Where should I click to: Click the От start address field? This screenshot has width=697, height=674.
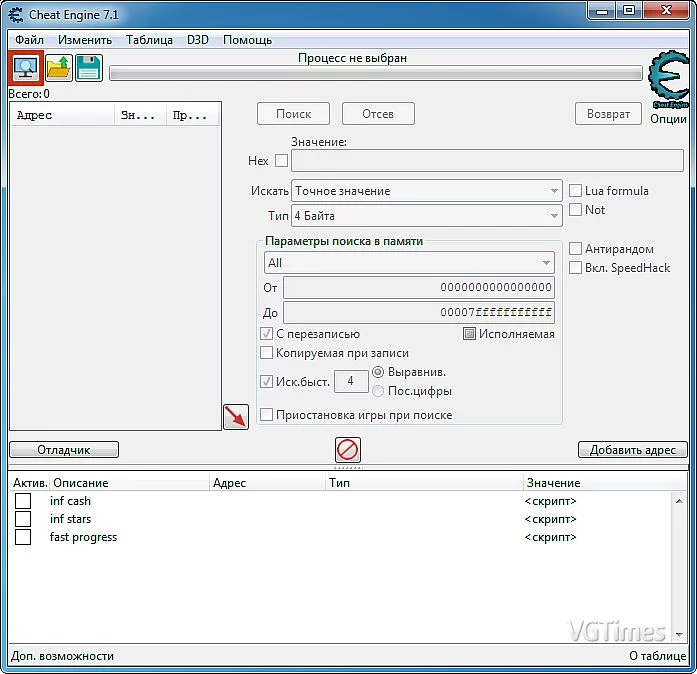coord(419,287)
